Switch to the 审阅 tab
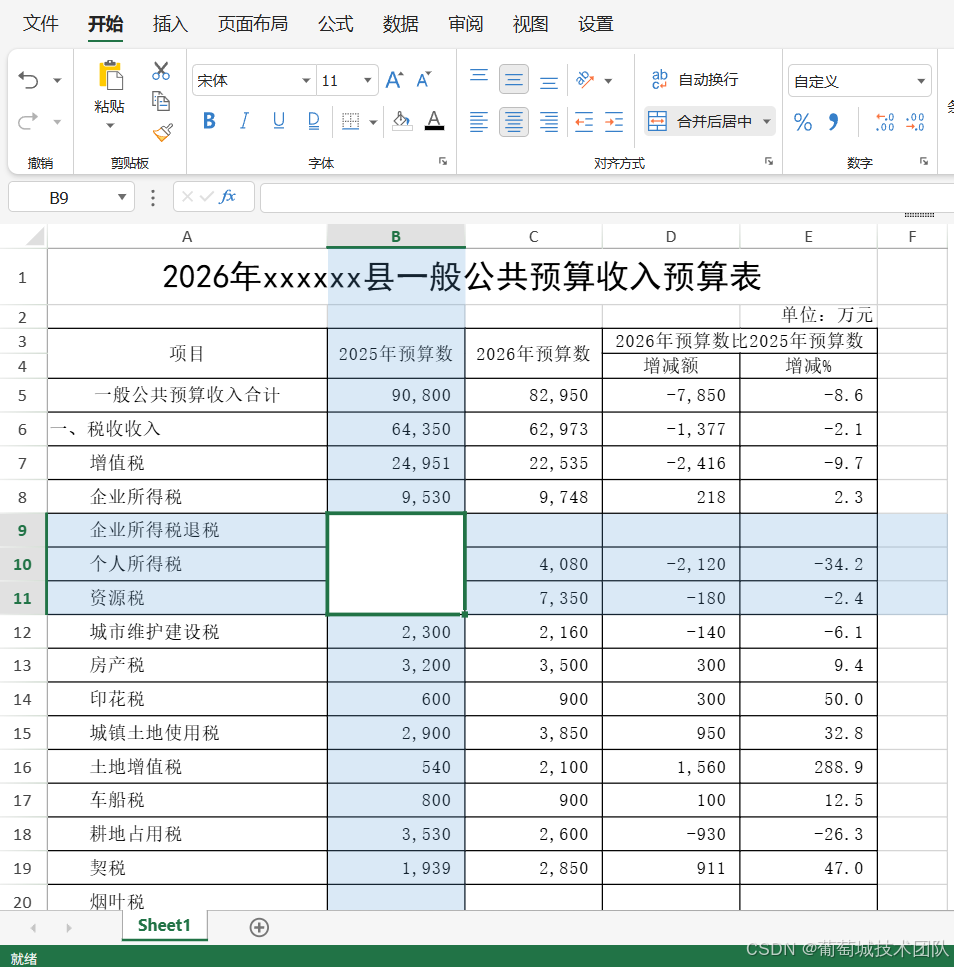 tap(466, 24)
